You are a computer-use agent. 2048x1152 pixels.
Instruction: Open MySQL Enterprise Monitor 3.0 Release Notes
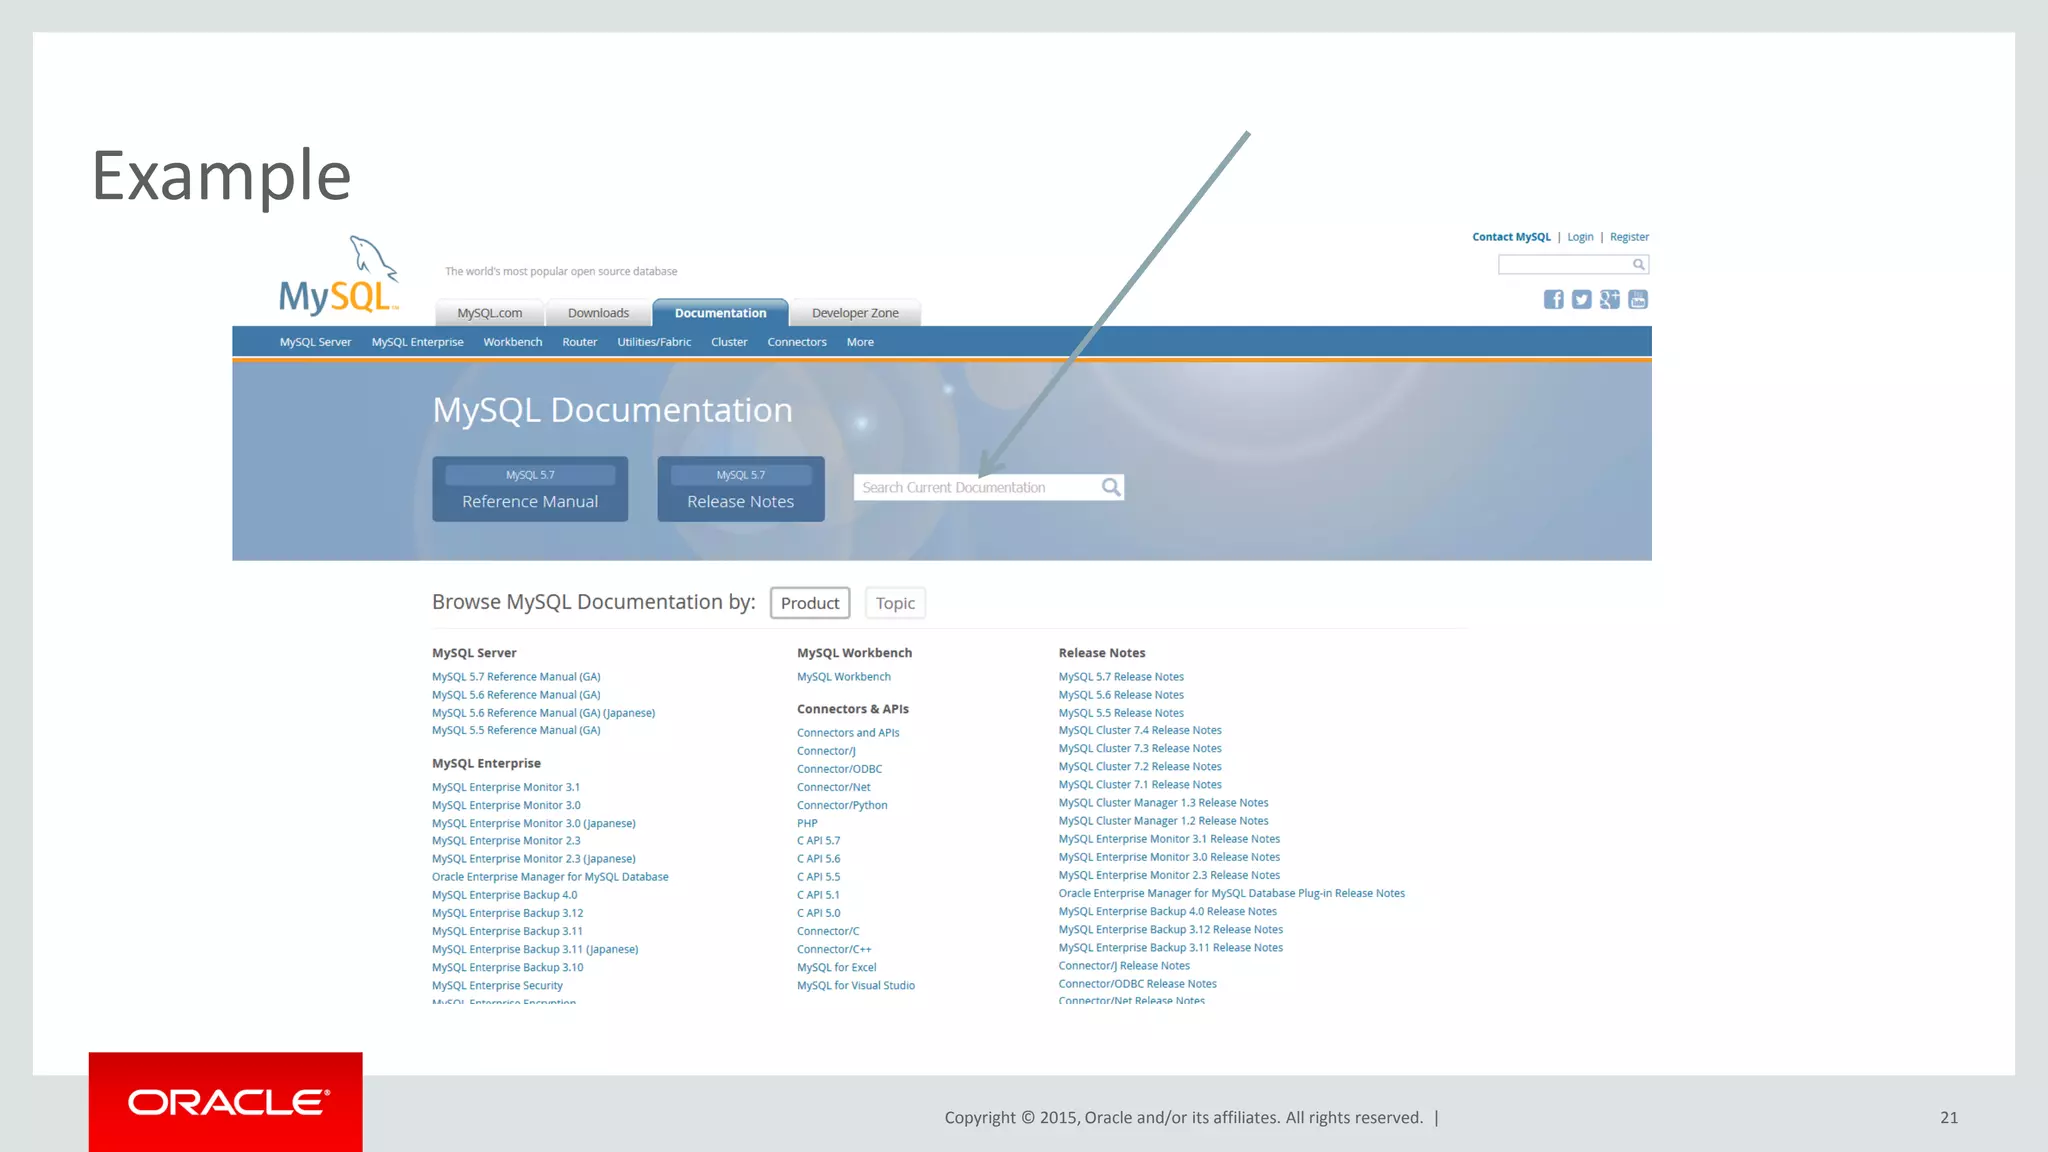click(x=1169, y=857)
